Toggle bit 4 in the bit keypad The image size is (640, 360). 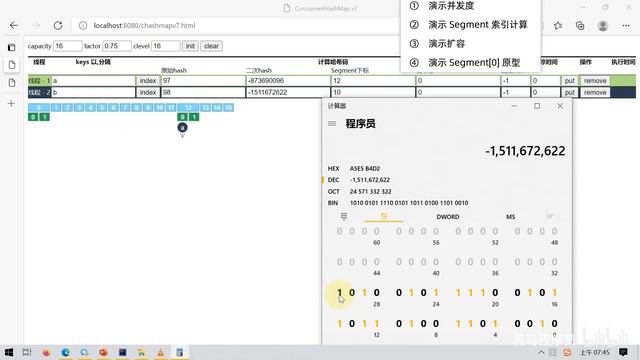pyautogui.click(x=495, y=324)
